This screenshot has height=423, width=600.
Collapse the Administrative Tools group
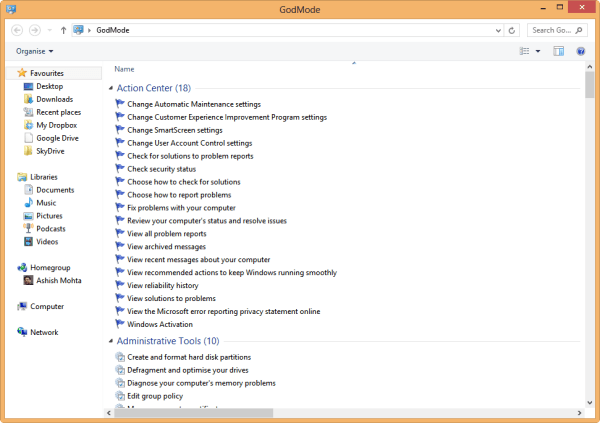point(111,341)
